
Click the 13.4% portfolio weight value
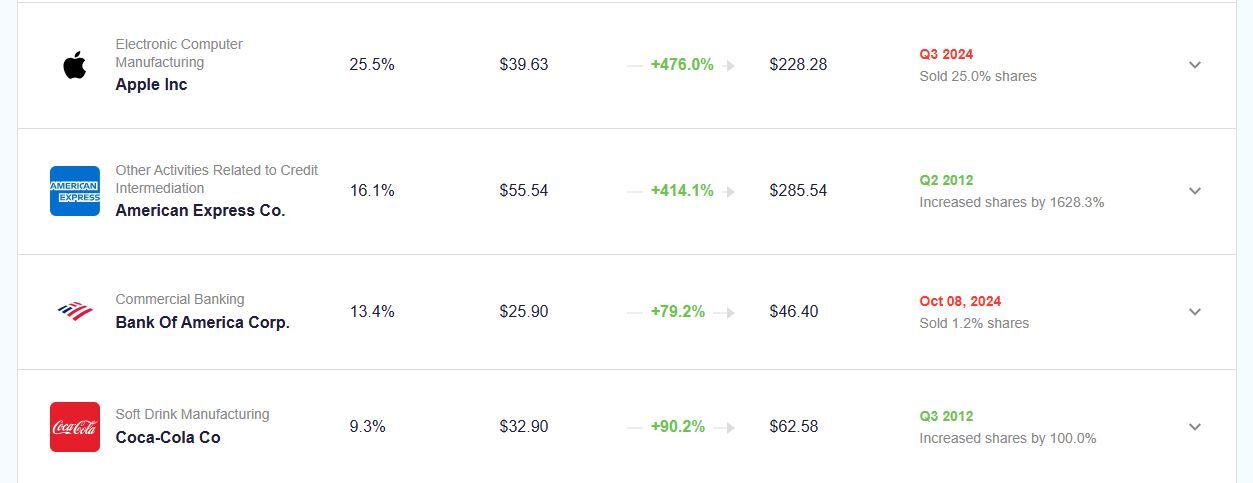[x=372, y=312]
